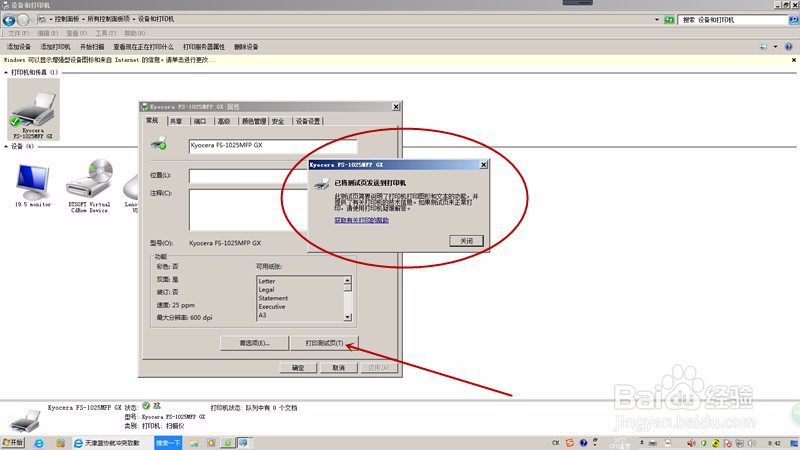Collapse the 设备 group

[6, 146]
